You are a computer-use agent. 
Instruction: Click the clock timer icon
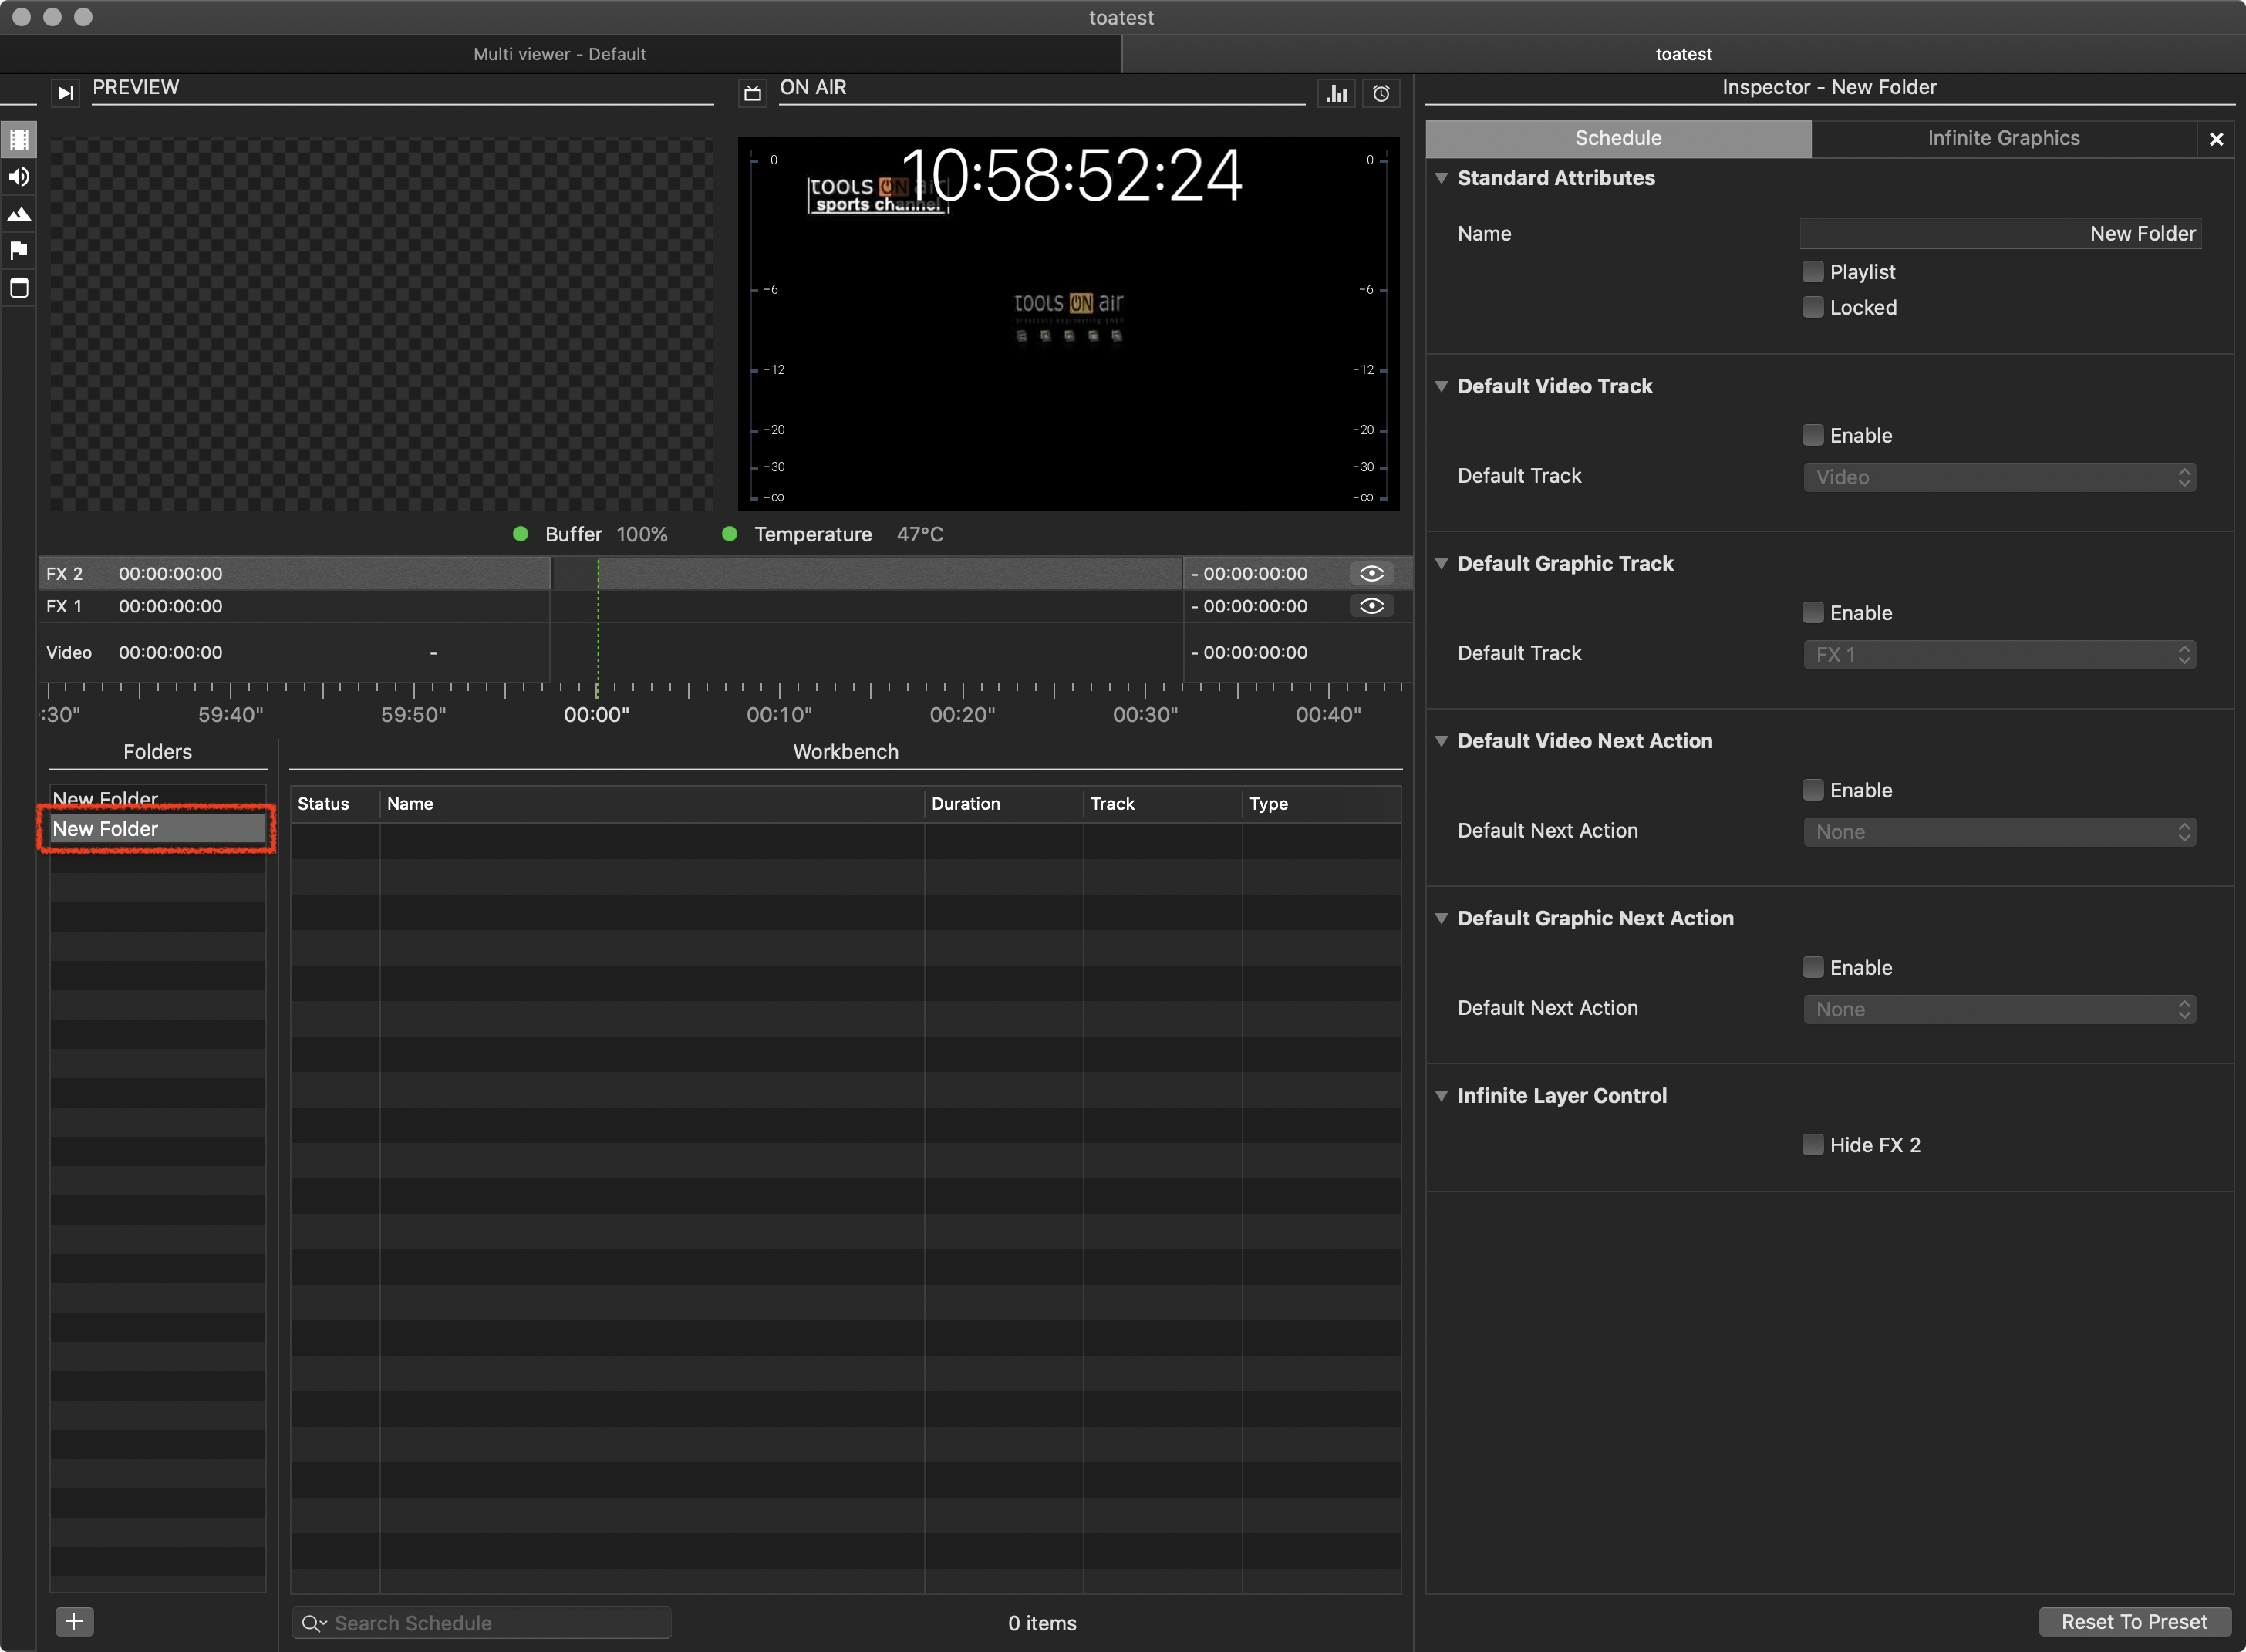pos(1381,93)
